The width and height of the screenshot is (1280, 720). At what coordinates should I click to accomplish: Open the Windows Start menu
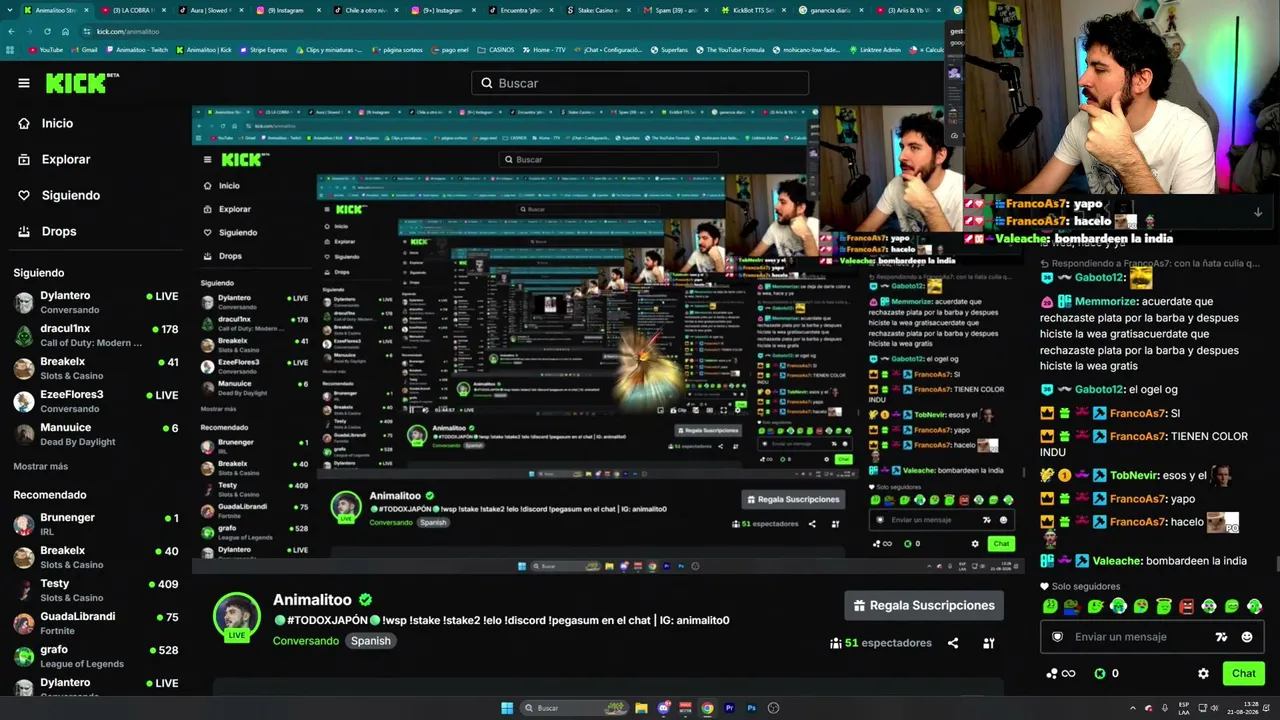click(507, 708)
